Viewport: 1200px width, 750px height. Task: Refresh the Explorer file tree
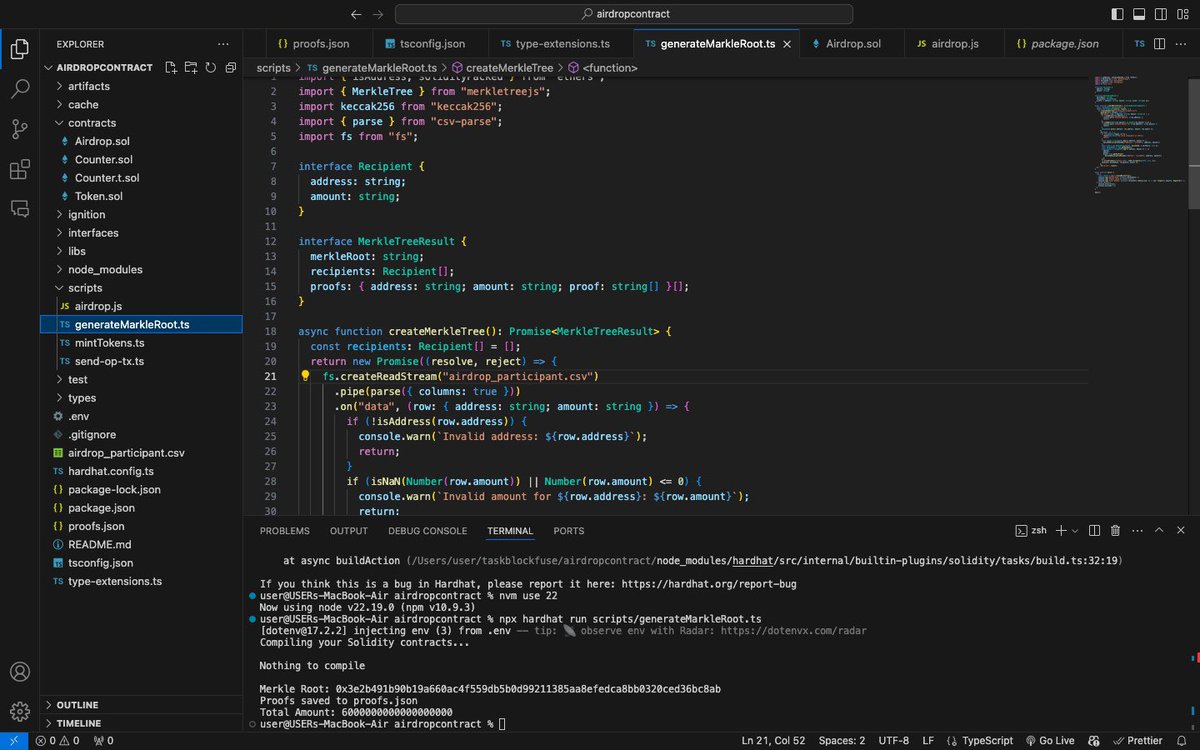pos(210,67)
